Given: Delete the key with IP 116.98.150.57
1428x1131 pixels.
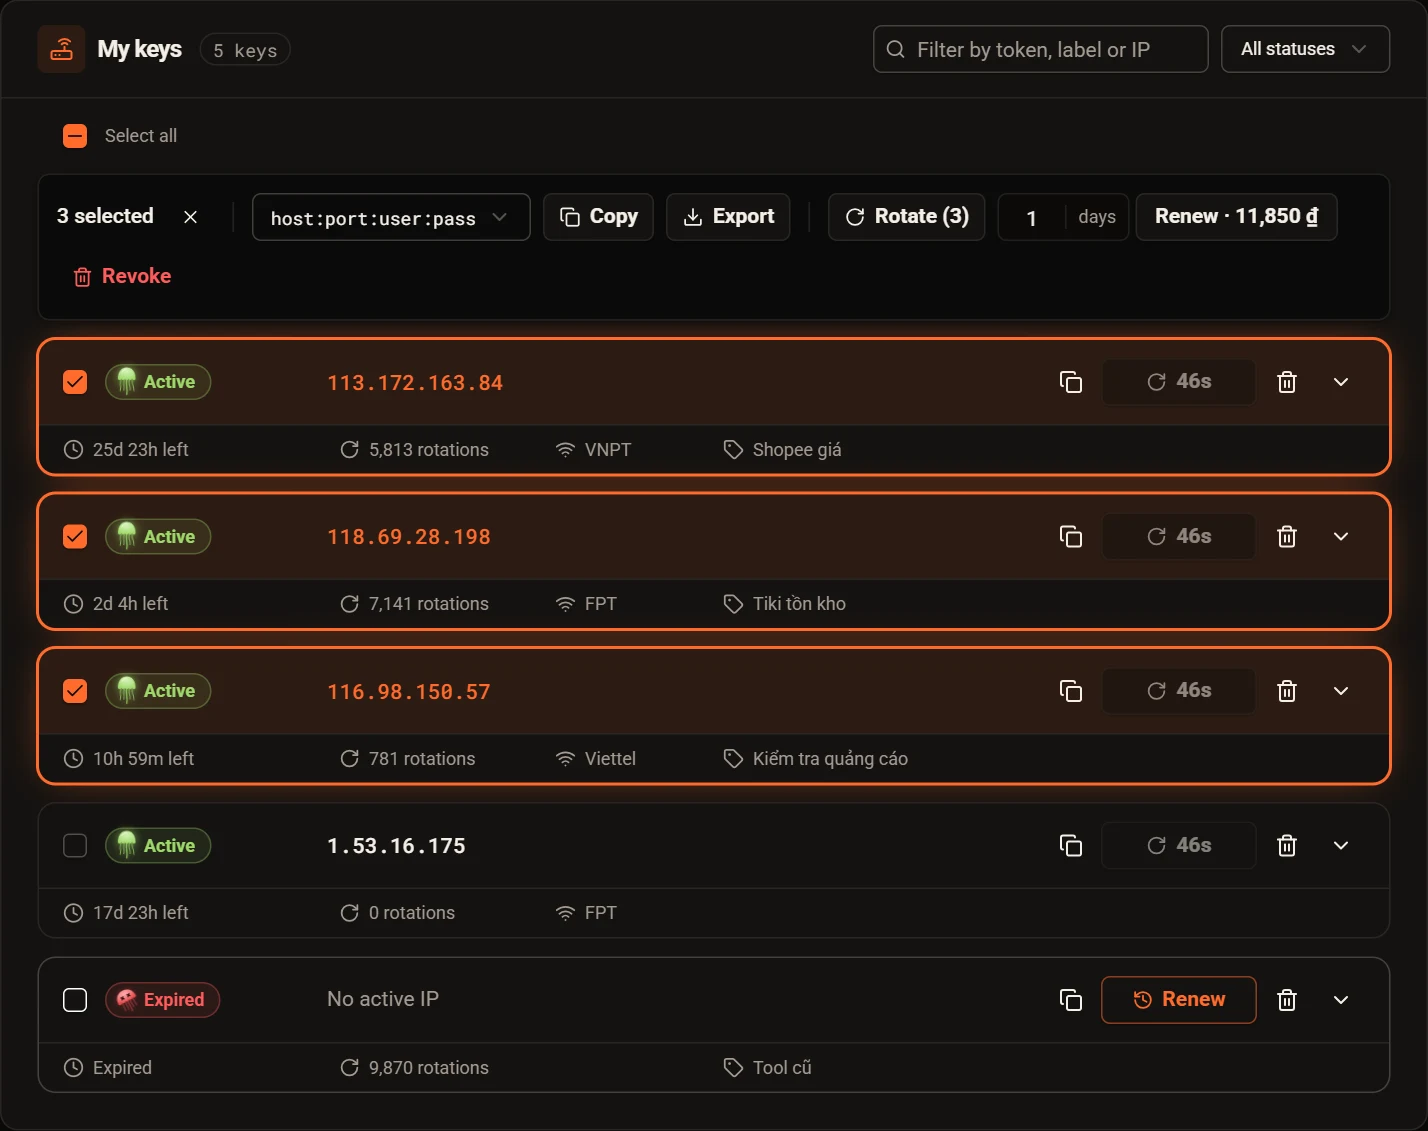Looking at the screenshot, I should pyautogui.click(x=1287, y=691).
